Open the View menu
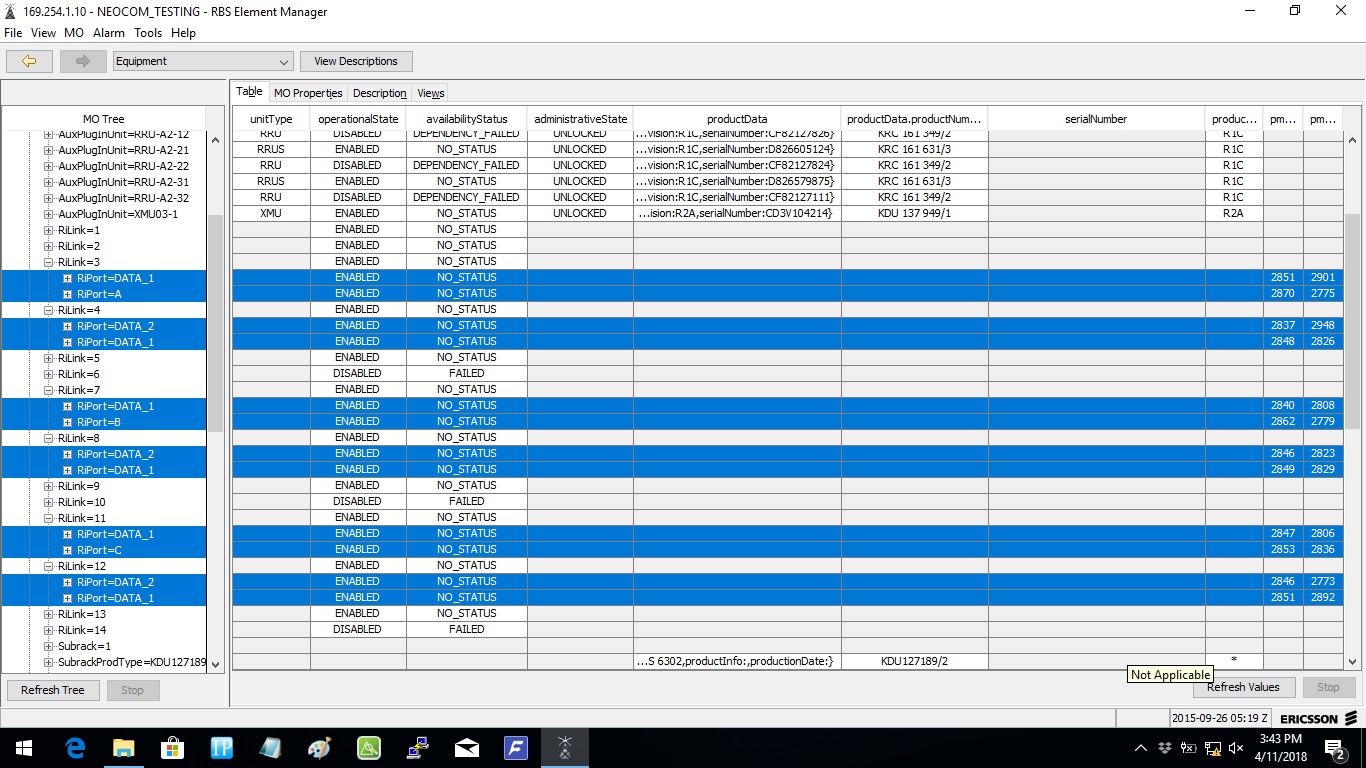The image size is (1366, 768). click(43, 33)
